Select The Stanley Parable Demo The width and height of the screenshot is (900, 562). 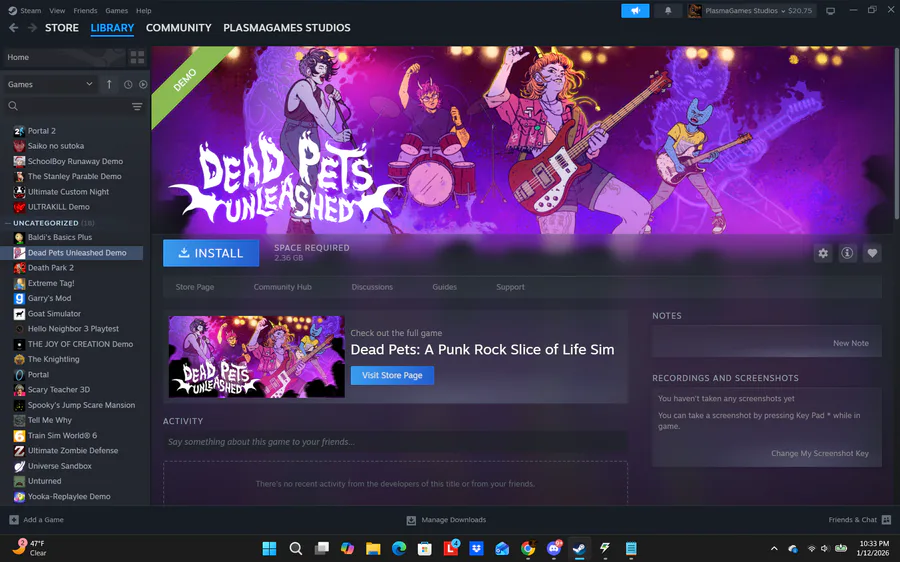point(75,176)
